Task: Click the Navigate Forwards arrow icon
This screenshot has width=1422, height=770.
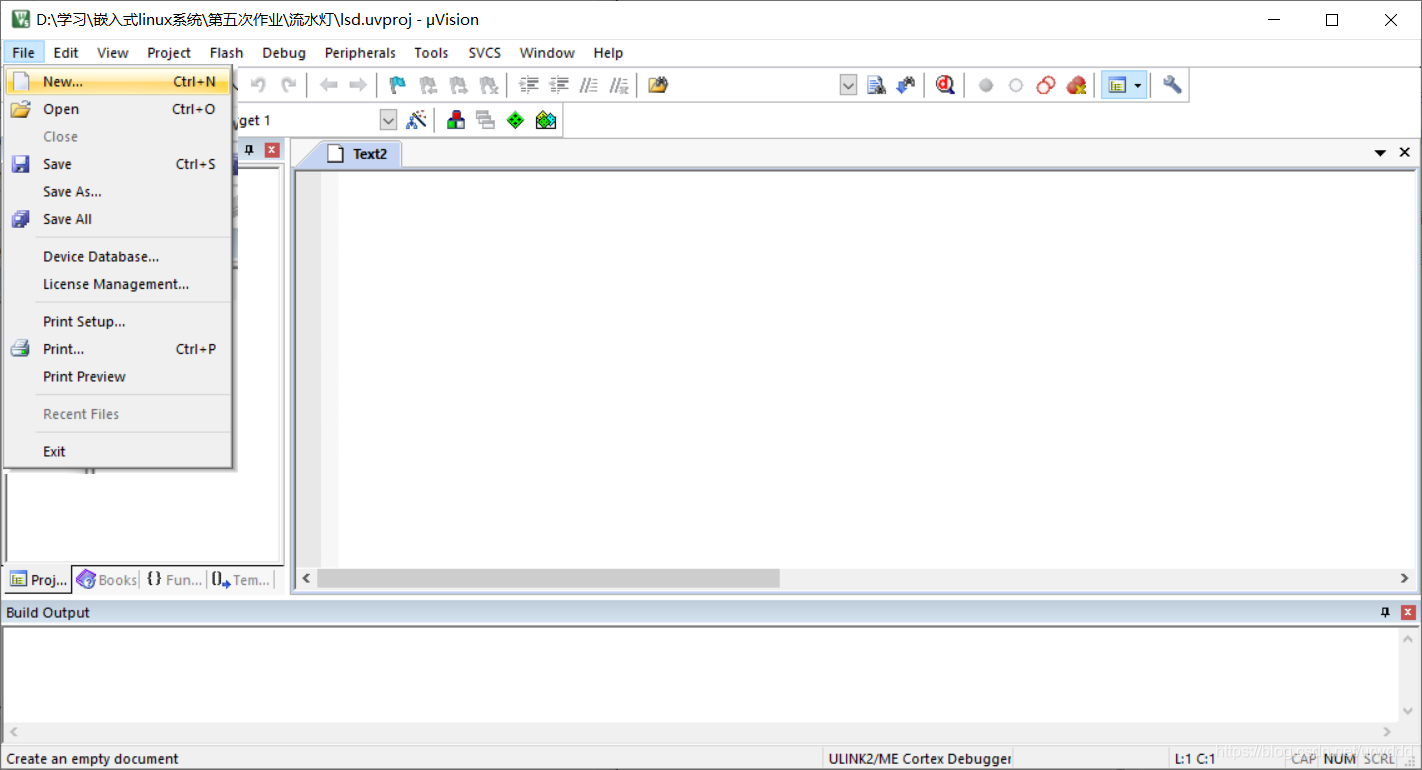Action: 357,85
